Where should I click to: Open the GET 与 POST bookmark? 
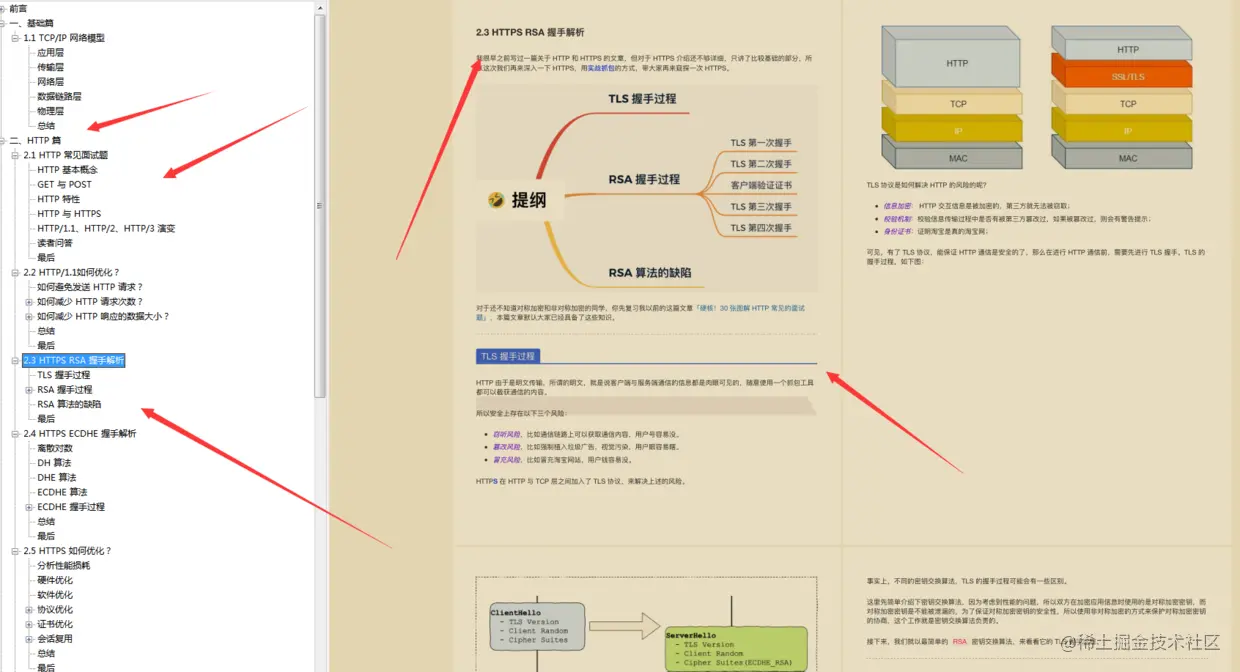pyautogui.click(x=65, y=184)
